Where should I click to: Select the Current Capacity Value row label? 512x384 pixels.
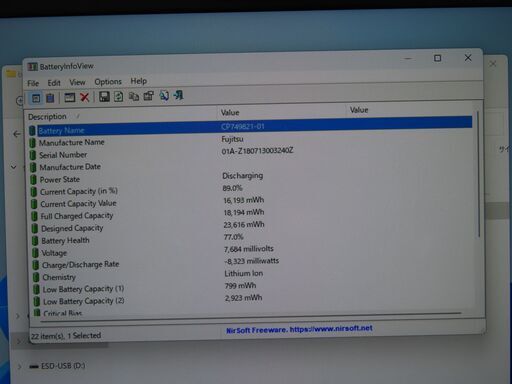pos(78,204)
